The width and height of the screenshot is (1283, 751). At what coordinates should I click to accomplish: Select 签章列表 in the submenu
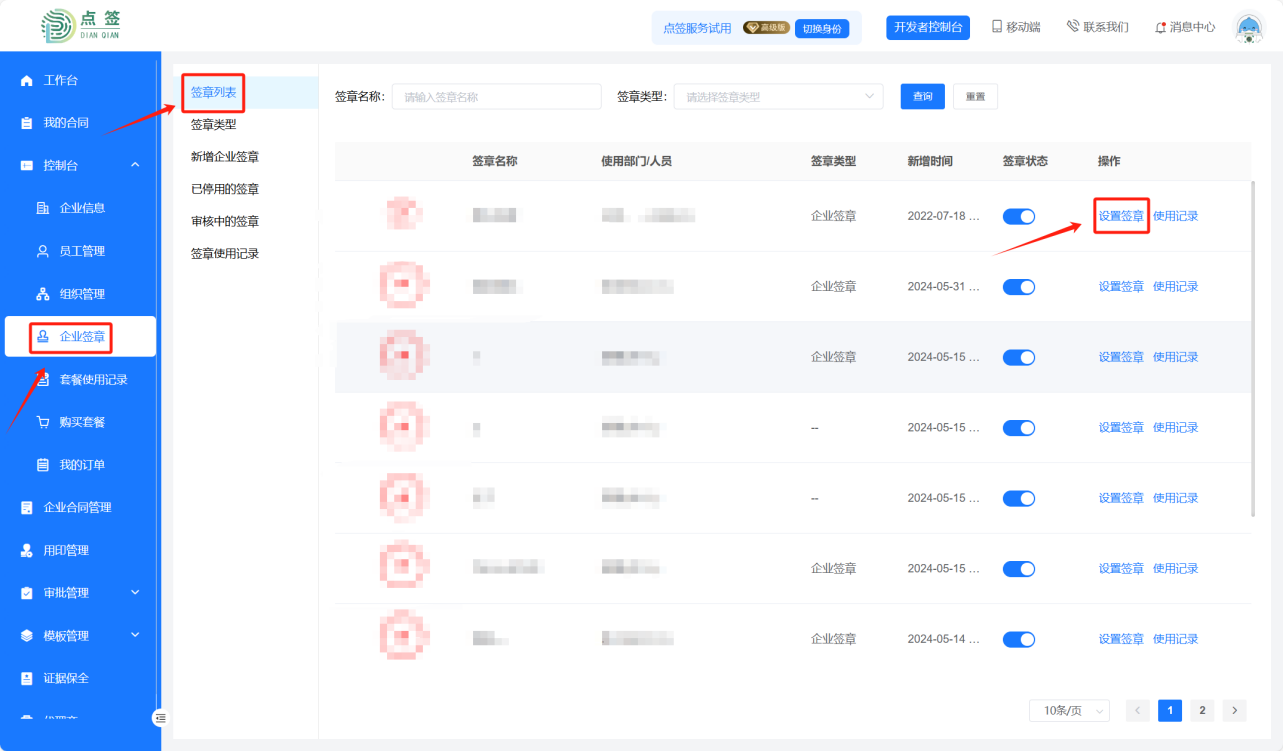click(x=214, y=93)
